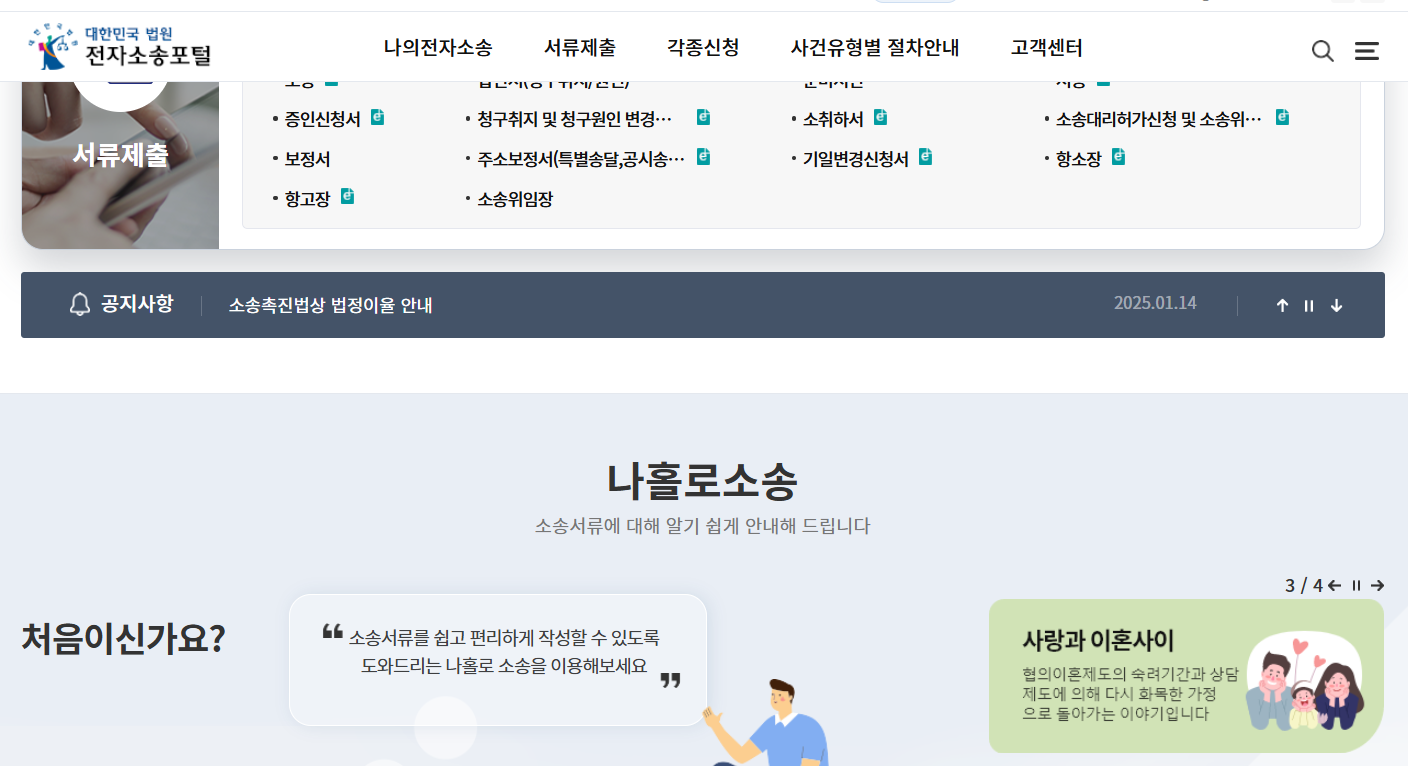Click the 사랑과 이혼사이 banner
This screenshot has height=766, width=1408.
point(1186,675)
